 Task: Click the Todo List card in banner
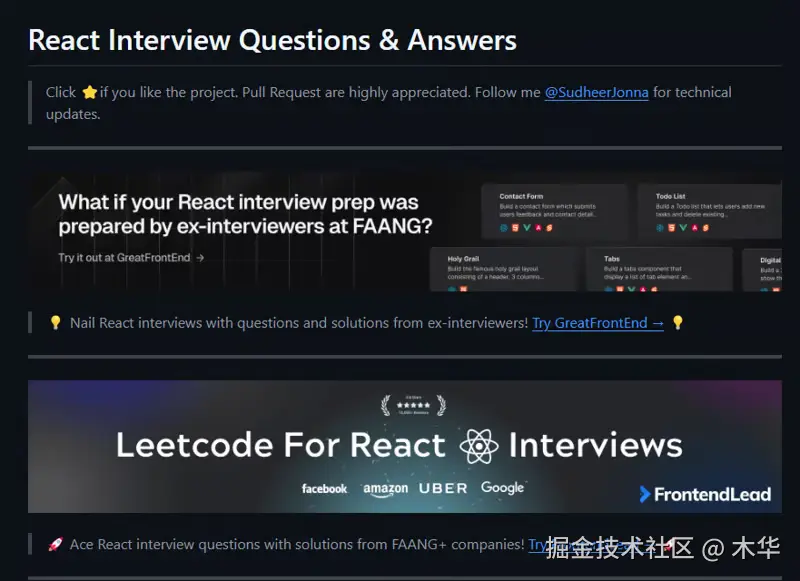(x=710, y=211)
